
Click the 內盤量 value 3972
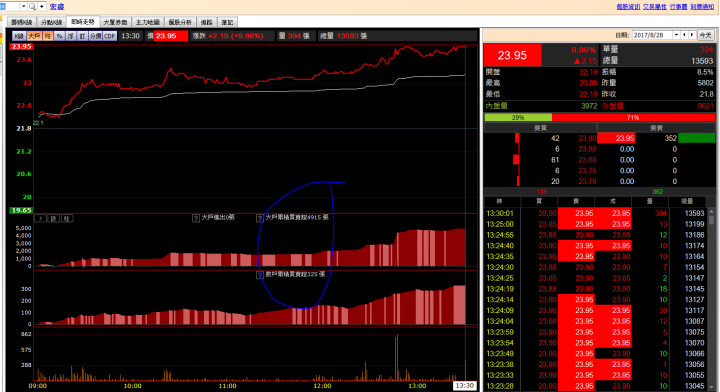[x=589, y=106]
